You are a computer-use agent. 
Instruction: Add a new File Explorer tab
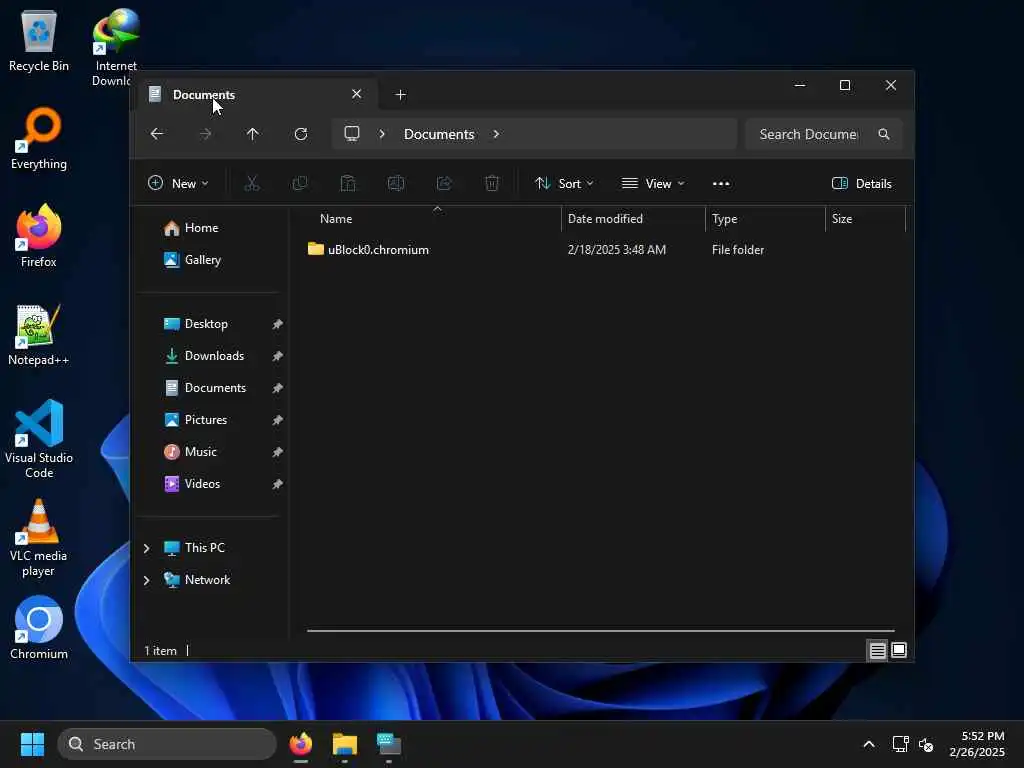(x=400, y=95)
